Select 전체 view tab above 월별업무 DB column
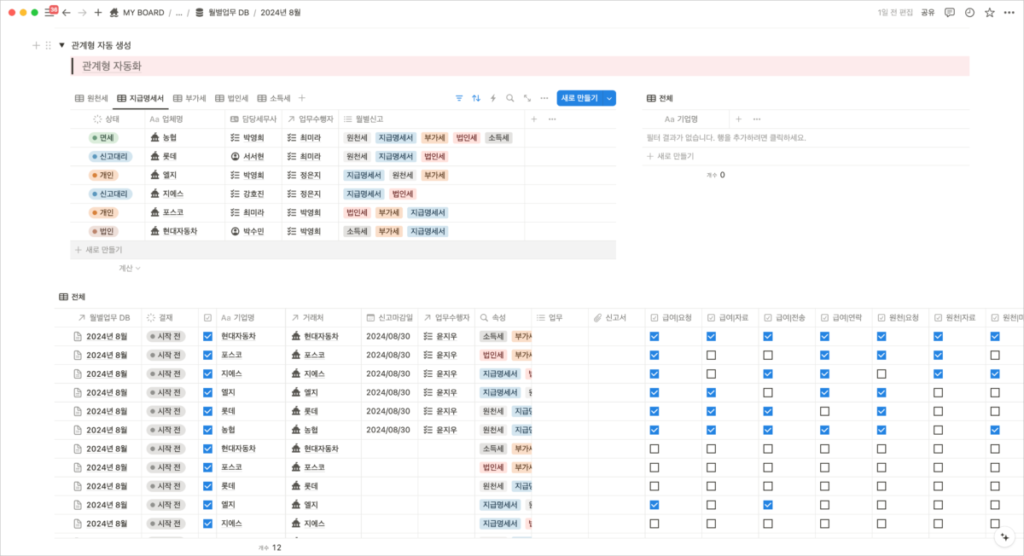Screen dimensions: 1024x556 (x=72, y=297)
